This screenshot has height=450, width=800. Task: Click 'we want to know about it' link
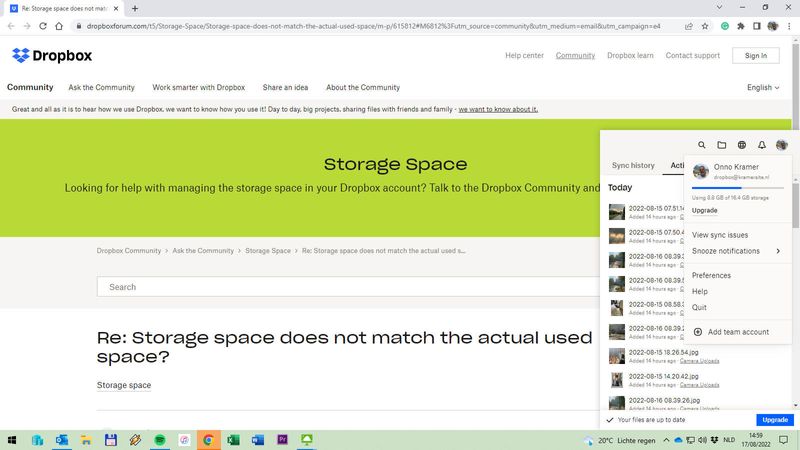(498, 109)
